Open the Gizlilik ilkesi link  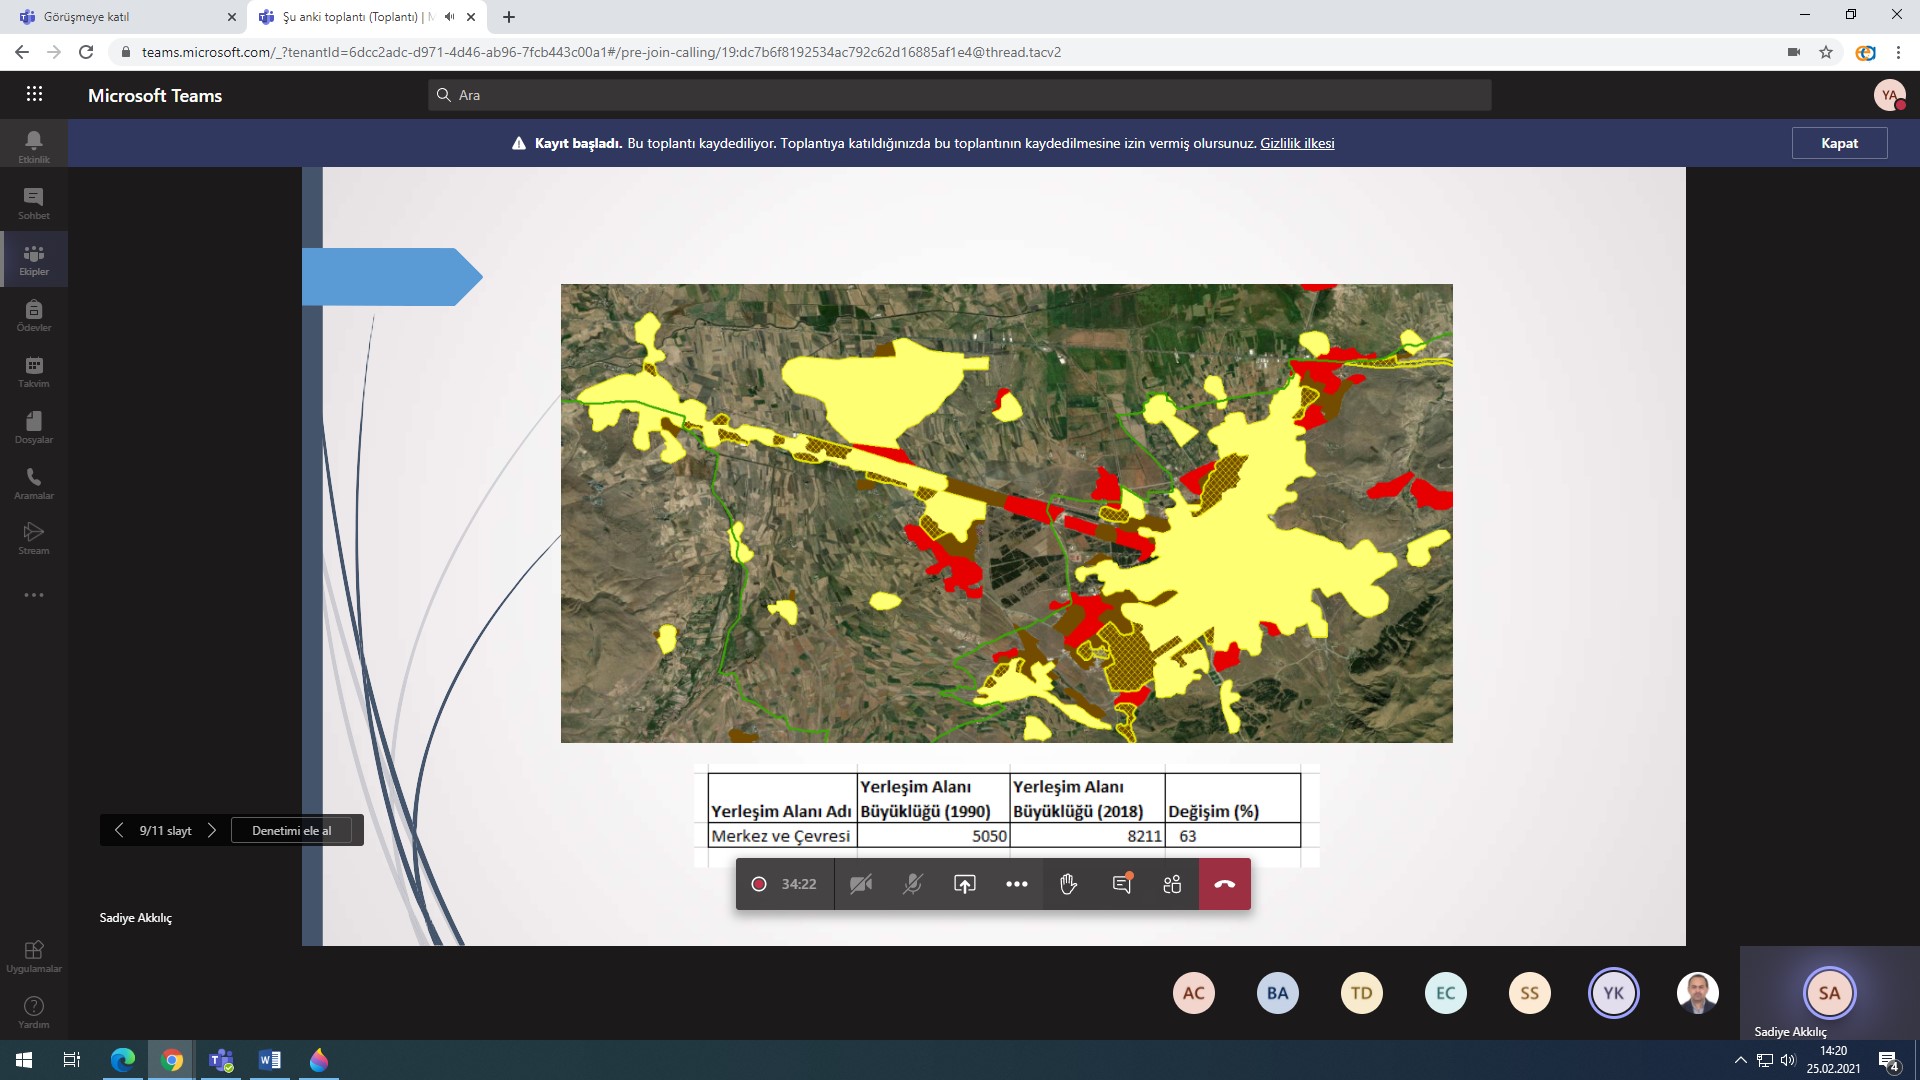[1297, 143]
